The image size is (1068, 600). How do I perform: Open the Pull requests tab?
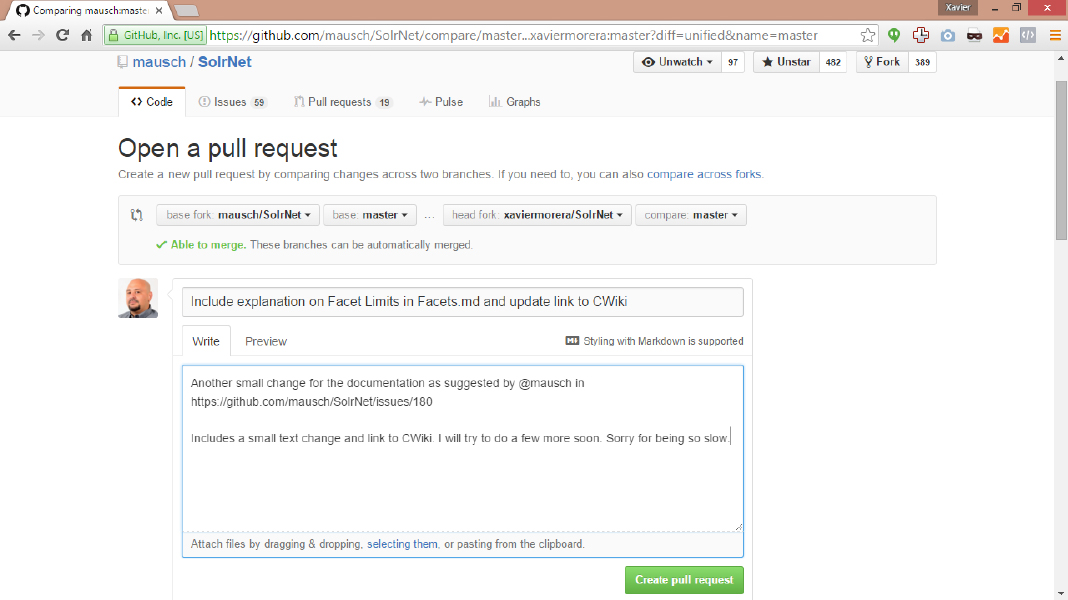(x=343, y=102)
